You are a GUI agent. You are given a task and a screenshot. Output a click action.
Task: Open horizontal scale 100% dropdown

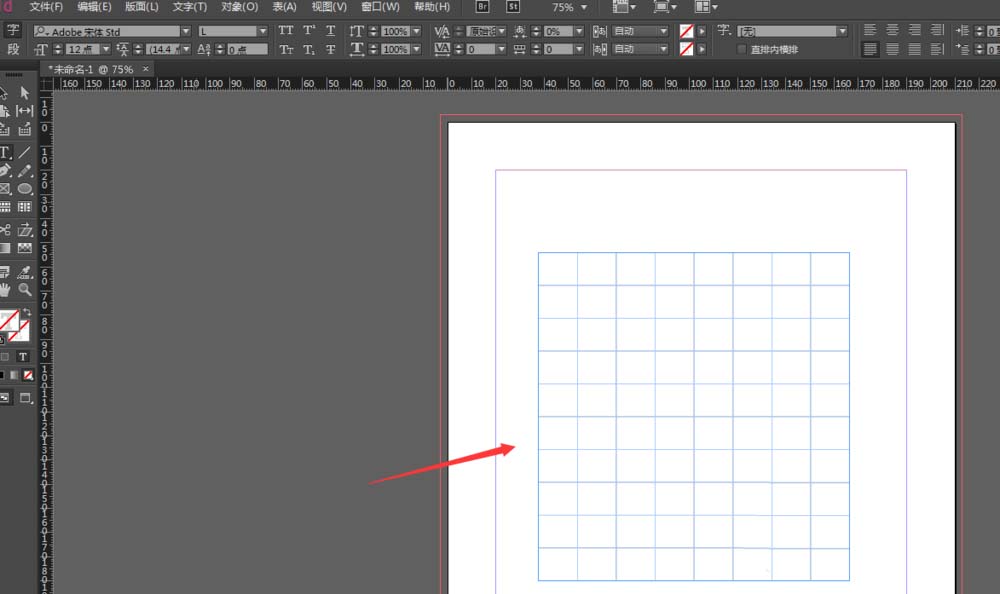click(416, 49)
